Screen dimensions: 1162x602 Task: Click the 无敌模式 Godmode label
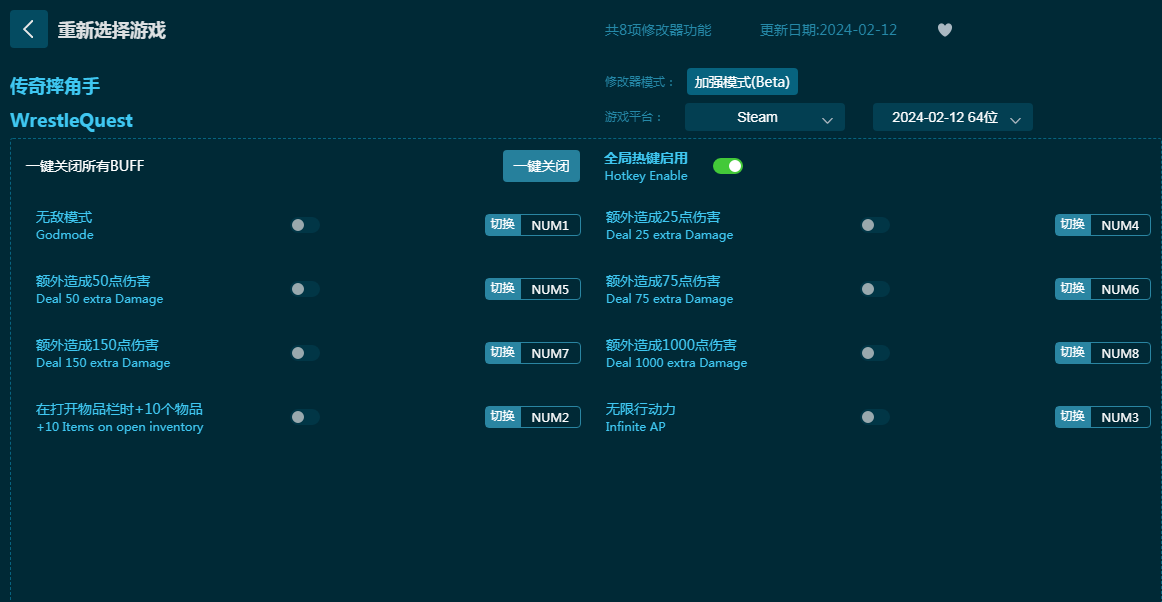[x=64, y=225]
